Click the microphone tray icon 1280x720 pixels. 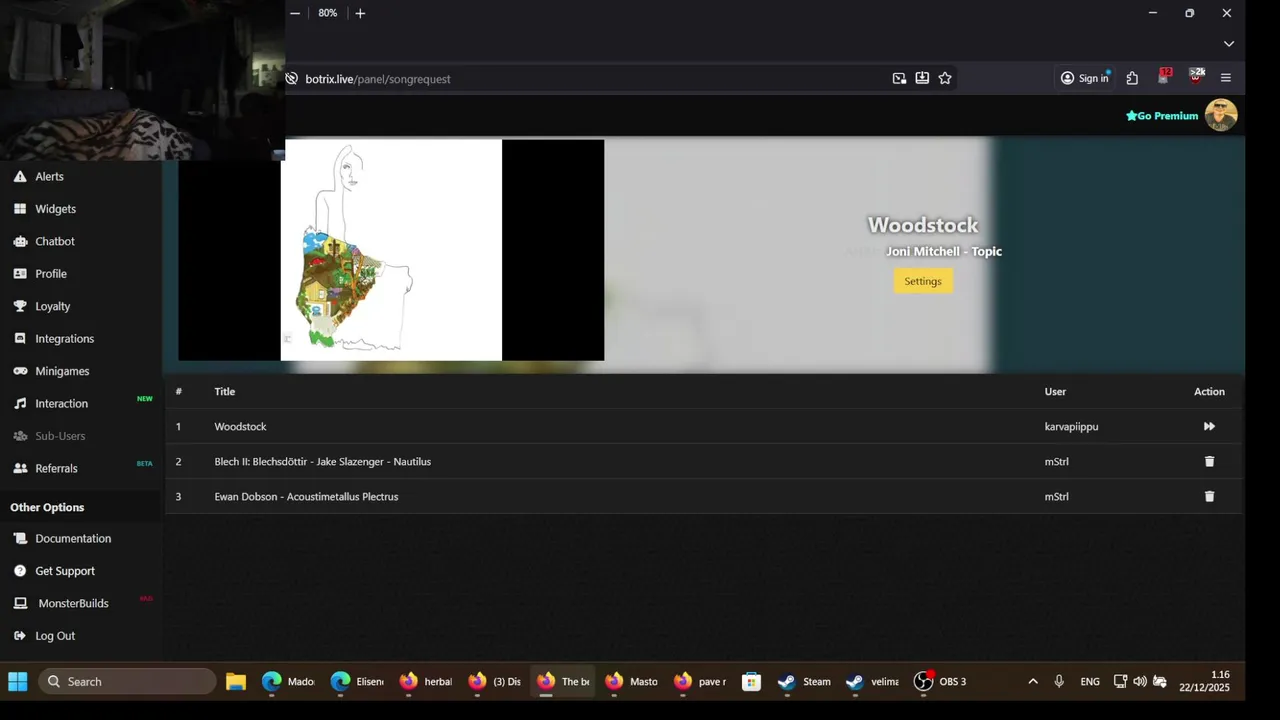tap(1059, 682)
